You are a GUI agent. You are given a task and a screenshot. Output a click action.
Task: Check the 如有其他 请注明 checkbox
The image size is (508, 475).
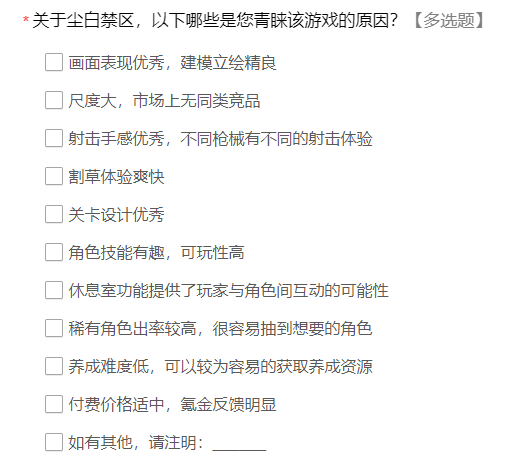click(x=54, y=442)
